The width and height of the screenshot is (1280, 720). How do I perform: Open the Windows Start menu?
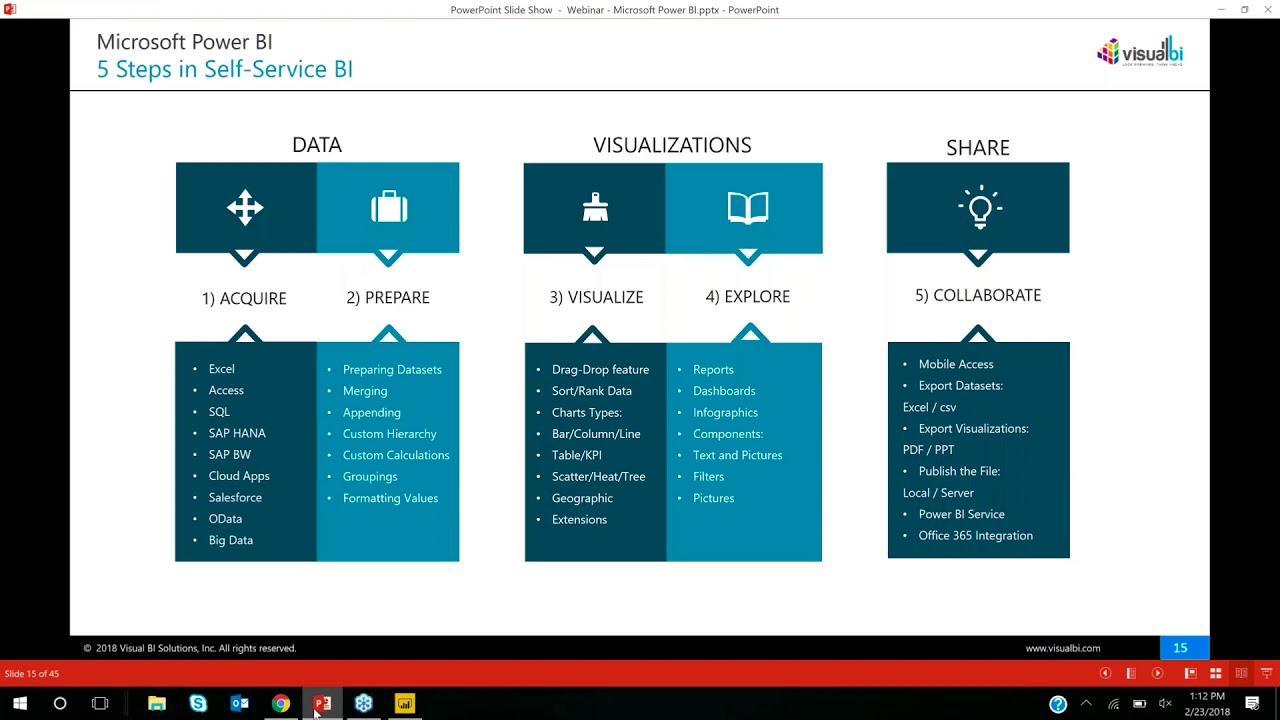(20, 704)
